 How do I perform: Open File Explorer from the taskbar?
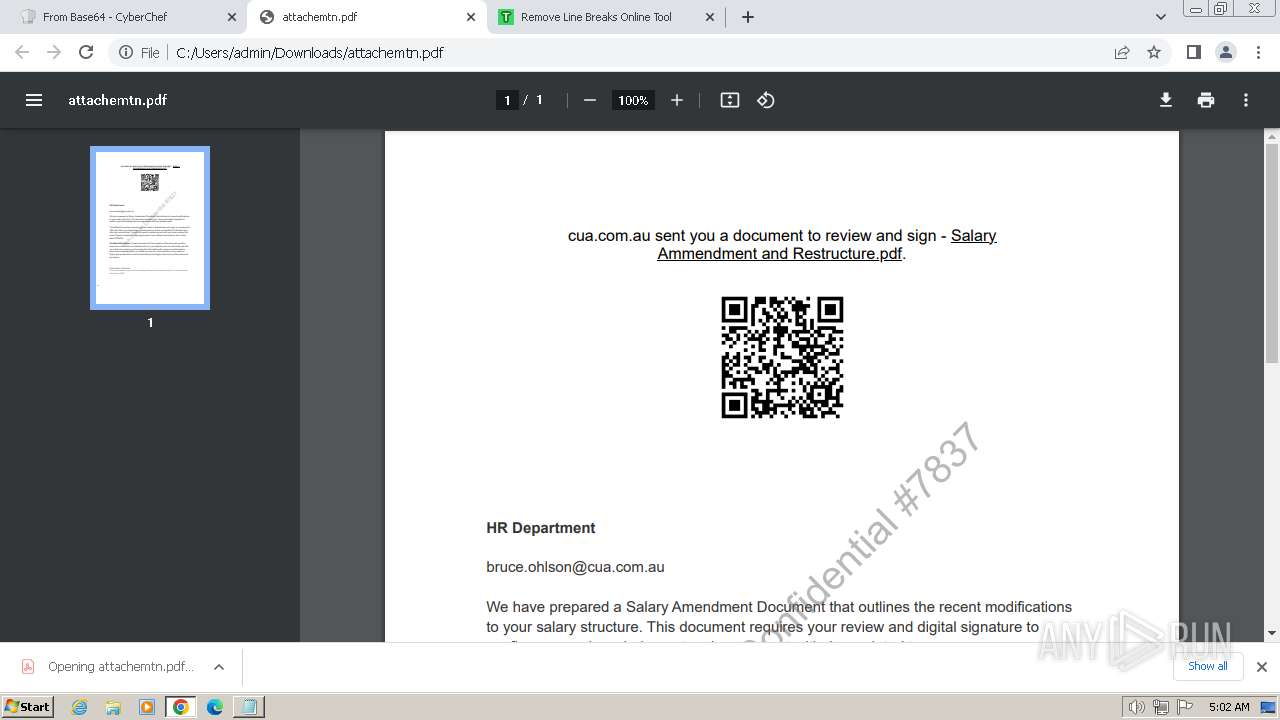(113, 707)
